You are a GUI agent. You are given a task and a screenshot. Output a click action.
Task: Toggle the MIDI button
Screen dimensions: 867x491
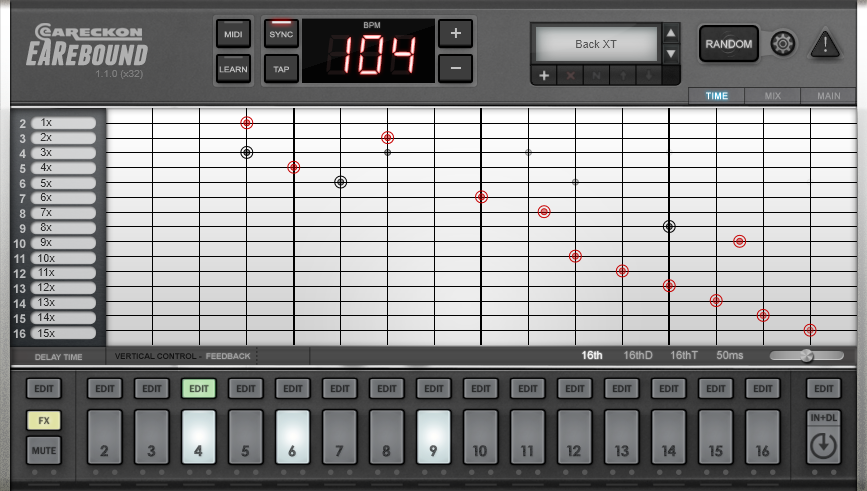coord(233,33)
